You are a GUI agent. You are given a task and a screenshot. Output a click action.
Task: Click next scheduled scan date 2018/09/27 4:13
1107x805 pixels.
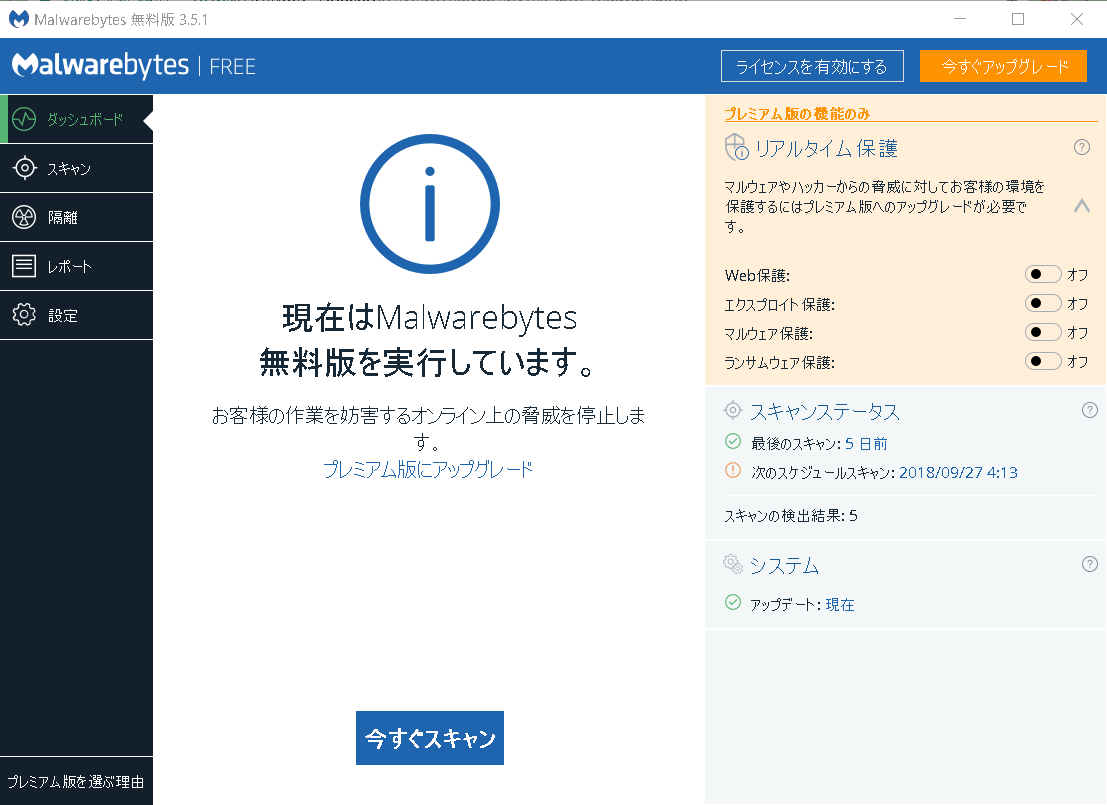(x=958, y=472)
